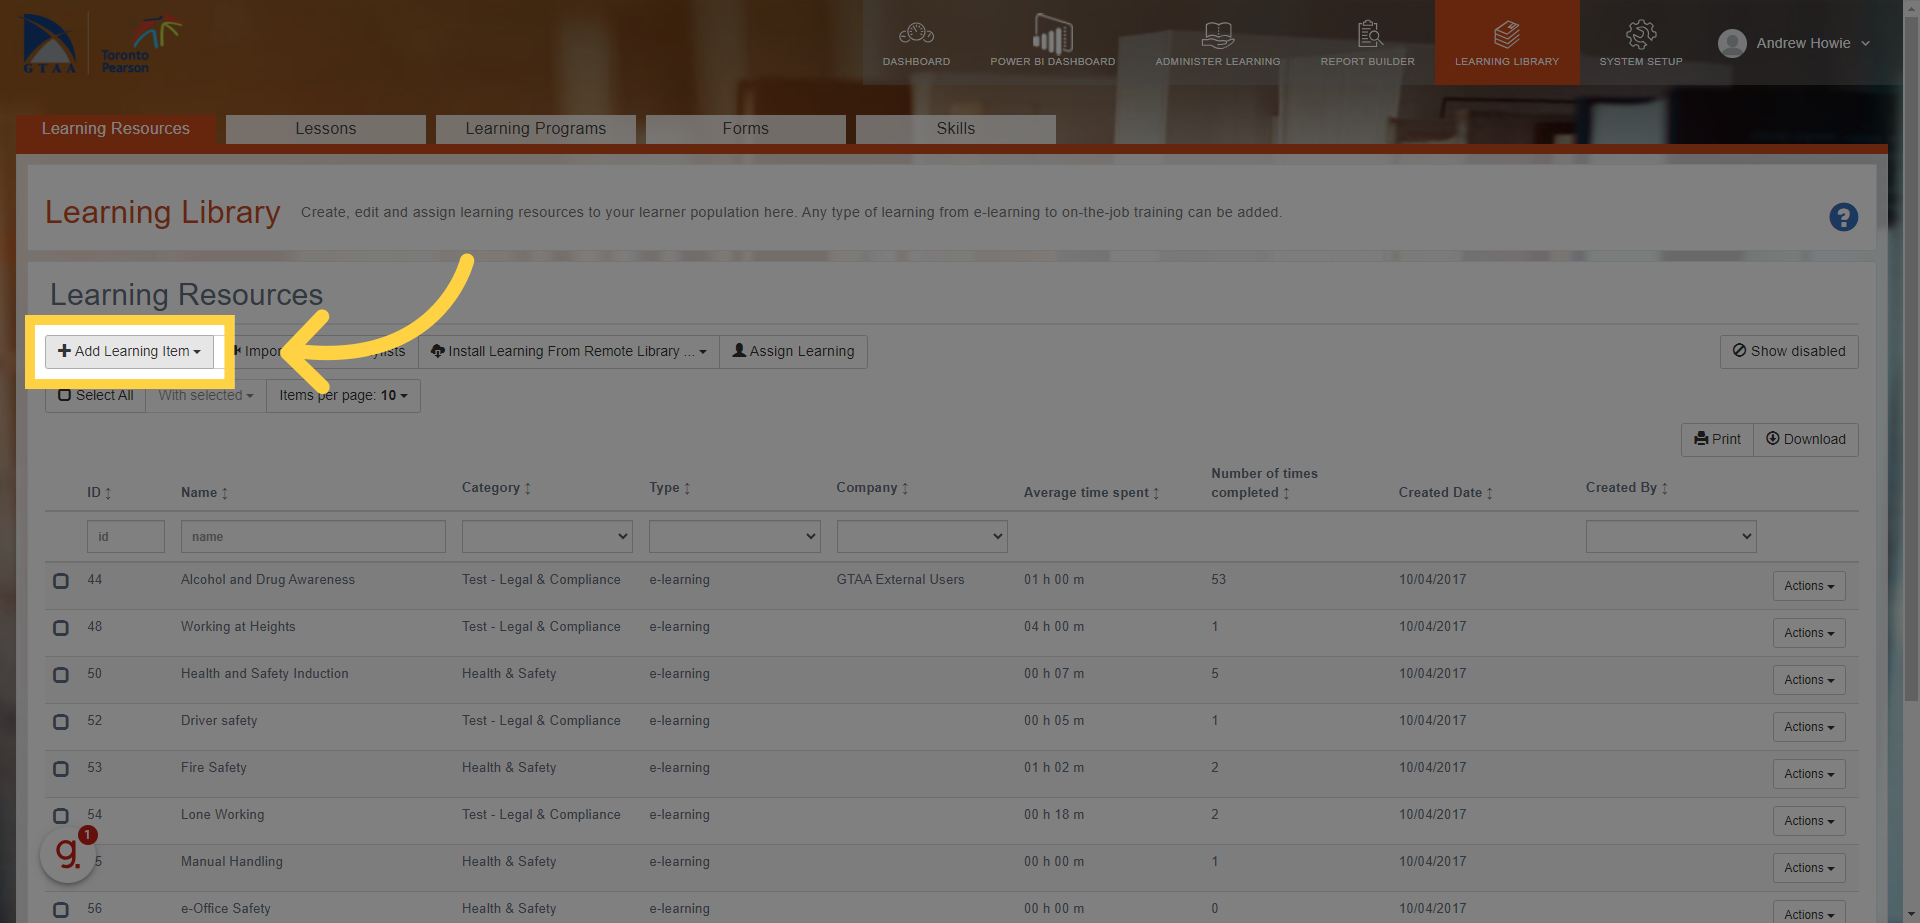Sort table by Company column arrows

905,488
